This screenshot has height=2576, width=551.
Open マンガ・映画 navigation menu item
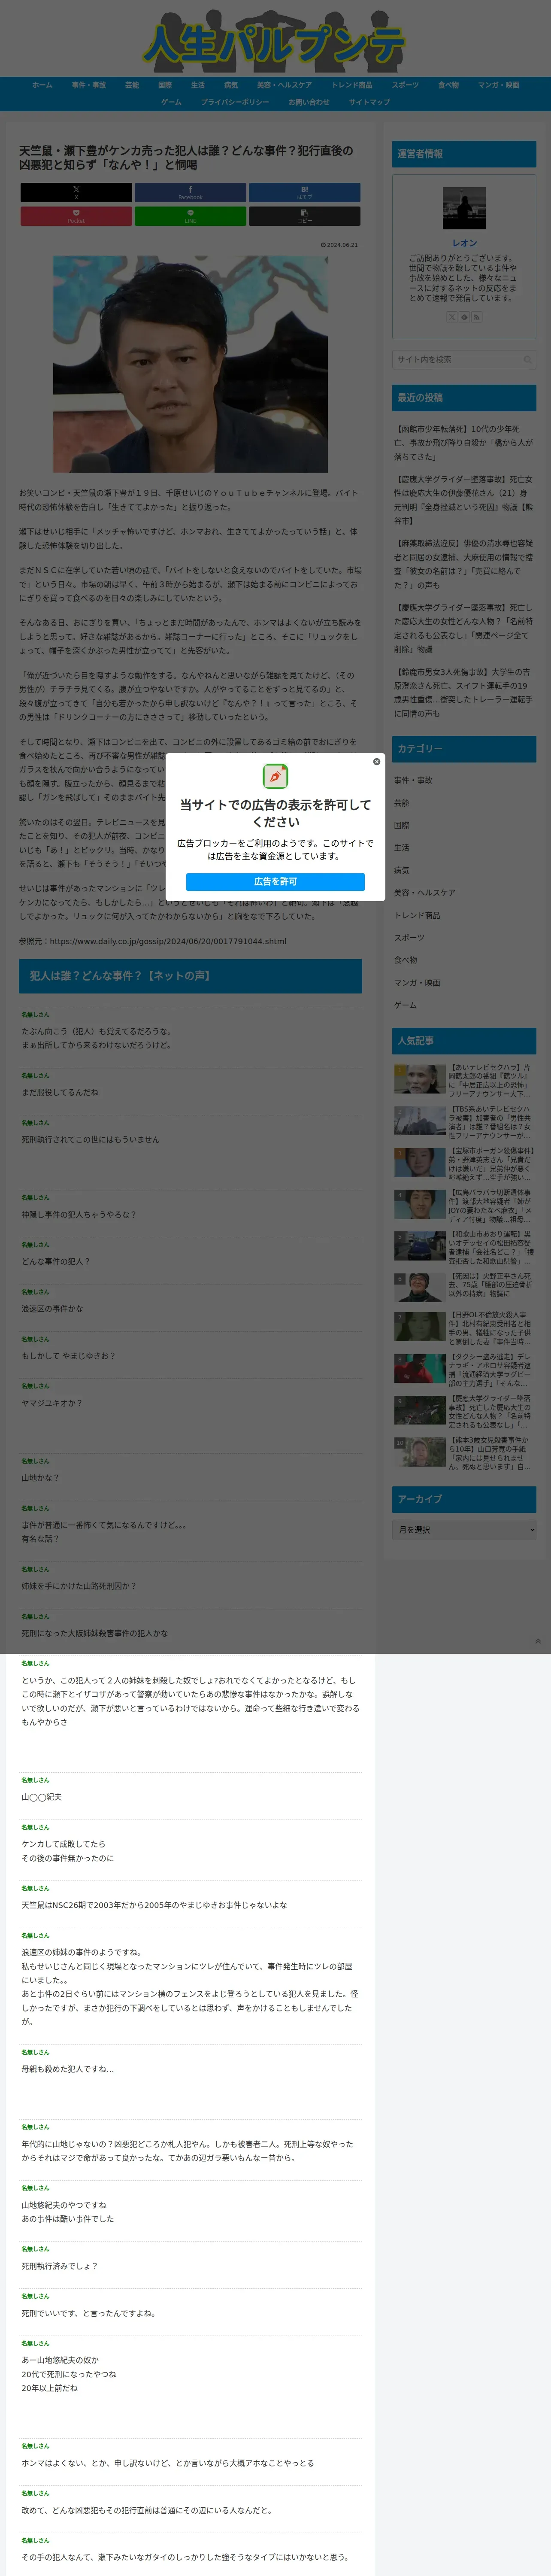point(498,85)
